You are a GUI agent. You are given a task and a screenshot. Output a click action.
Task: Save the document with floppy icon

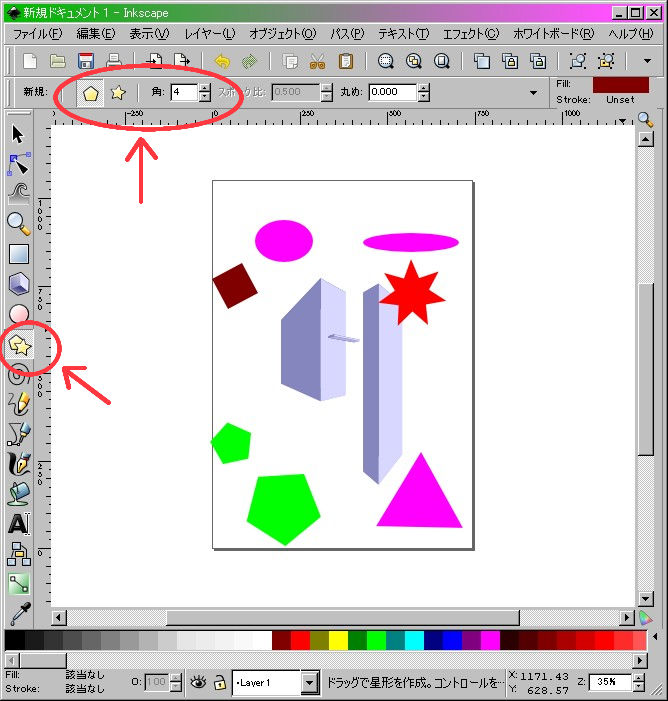click(86, 61)
